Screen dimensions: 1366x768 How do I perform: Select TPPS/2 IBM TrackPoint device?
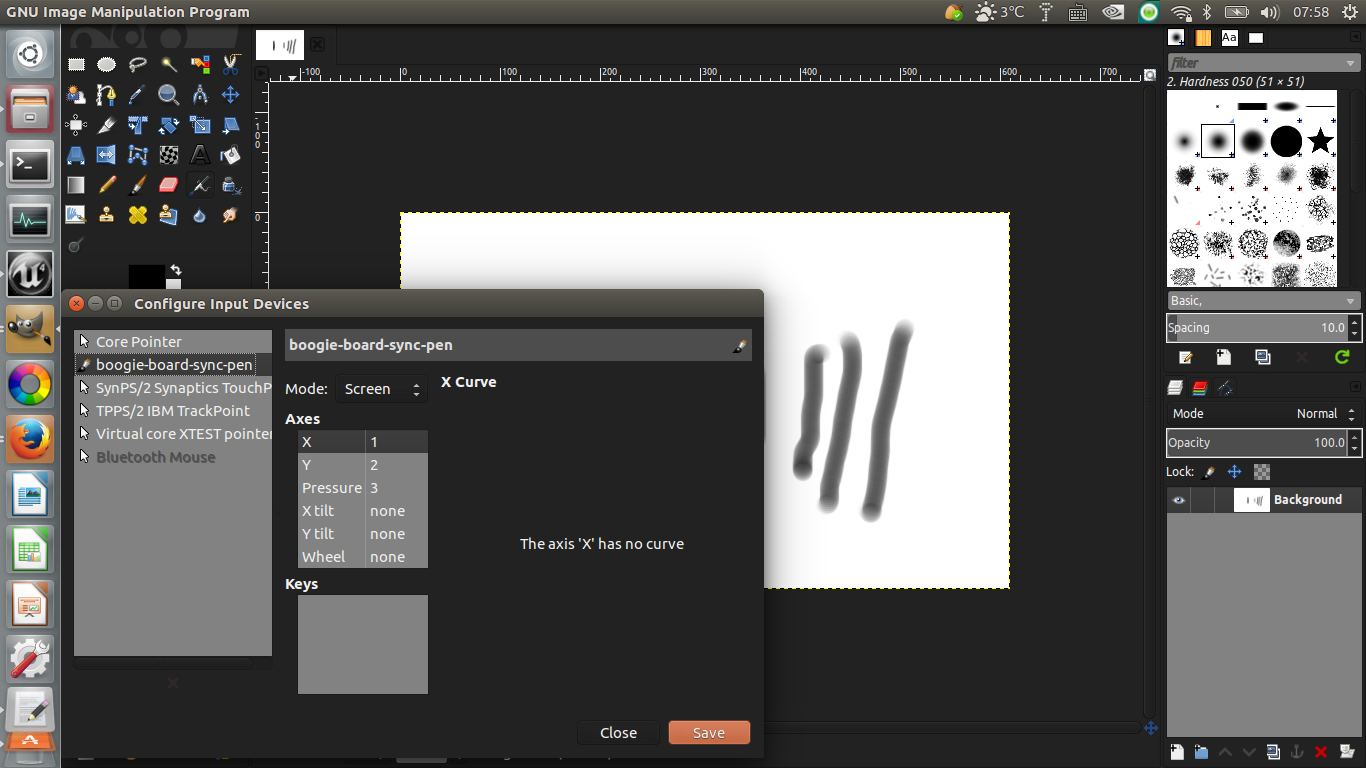coord(173,411)
